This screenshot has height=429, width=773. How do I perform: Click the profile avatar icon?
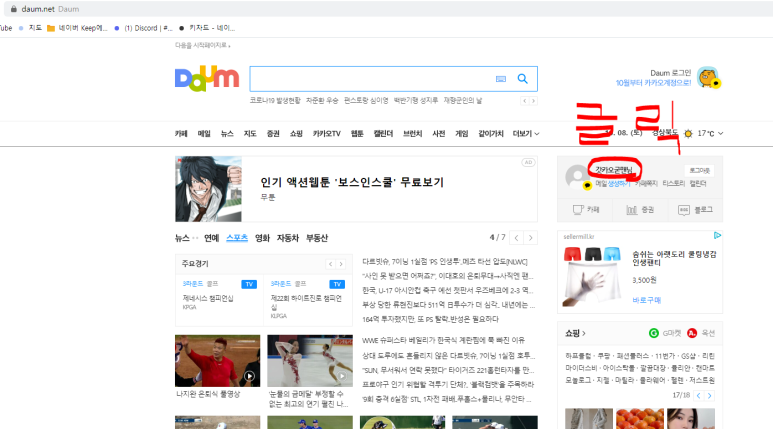point(578,177)
